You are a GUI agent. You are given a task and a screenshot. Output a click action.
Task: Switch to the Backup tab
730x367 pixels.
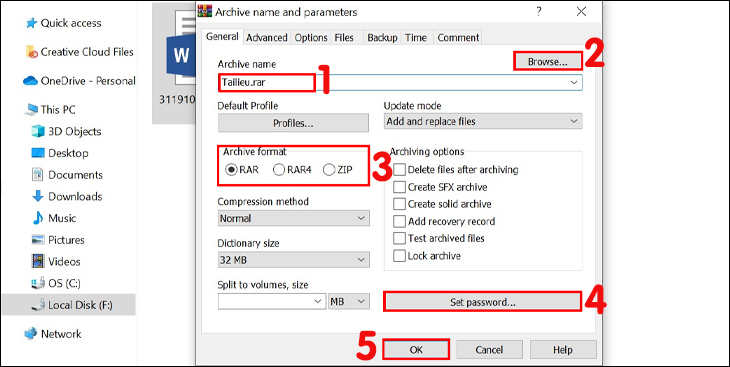382,38
